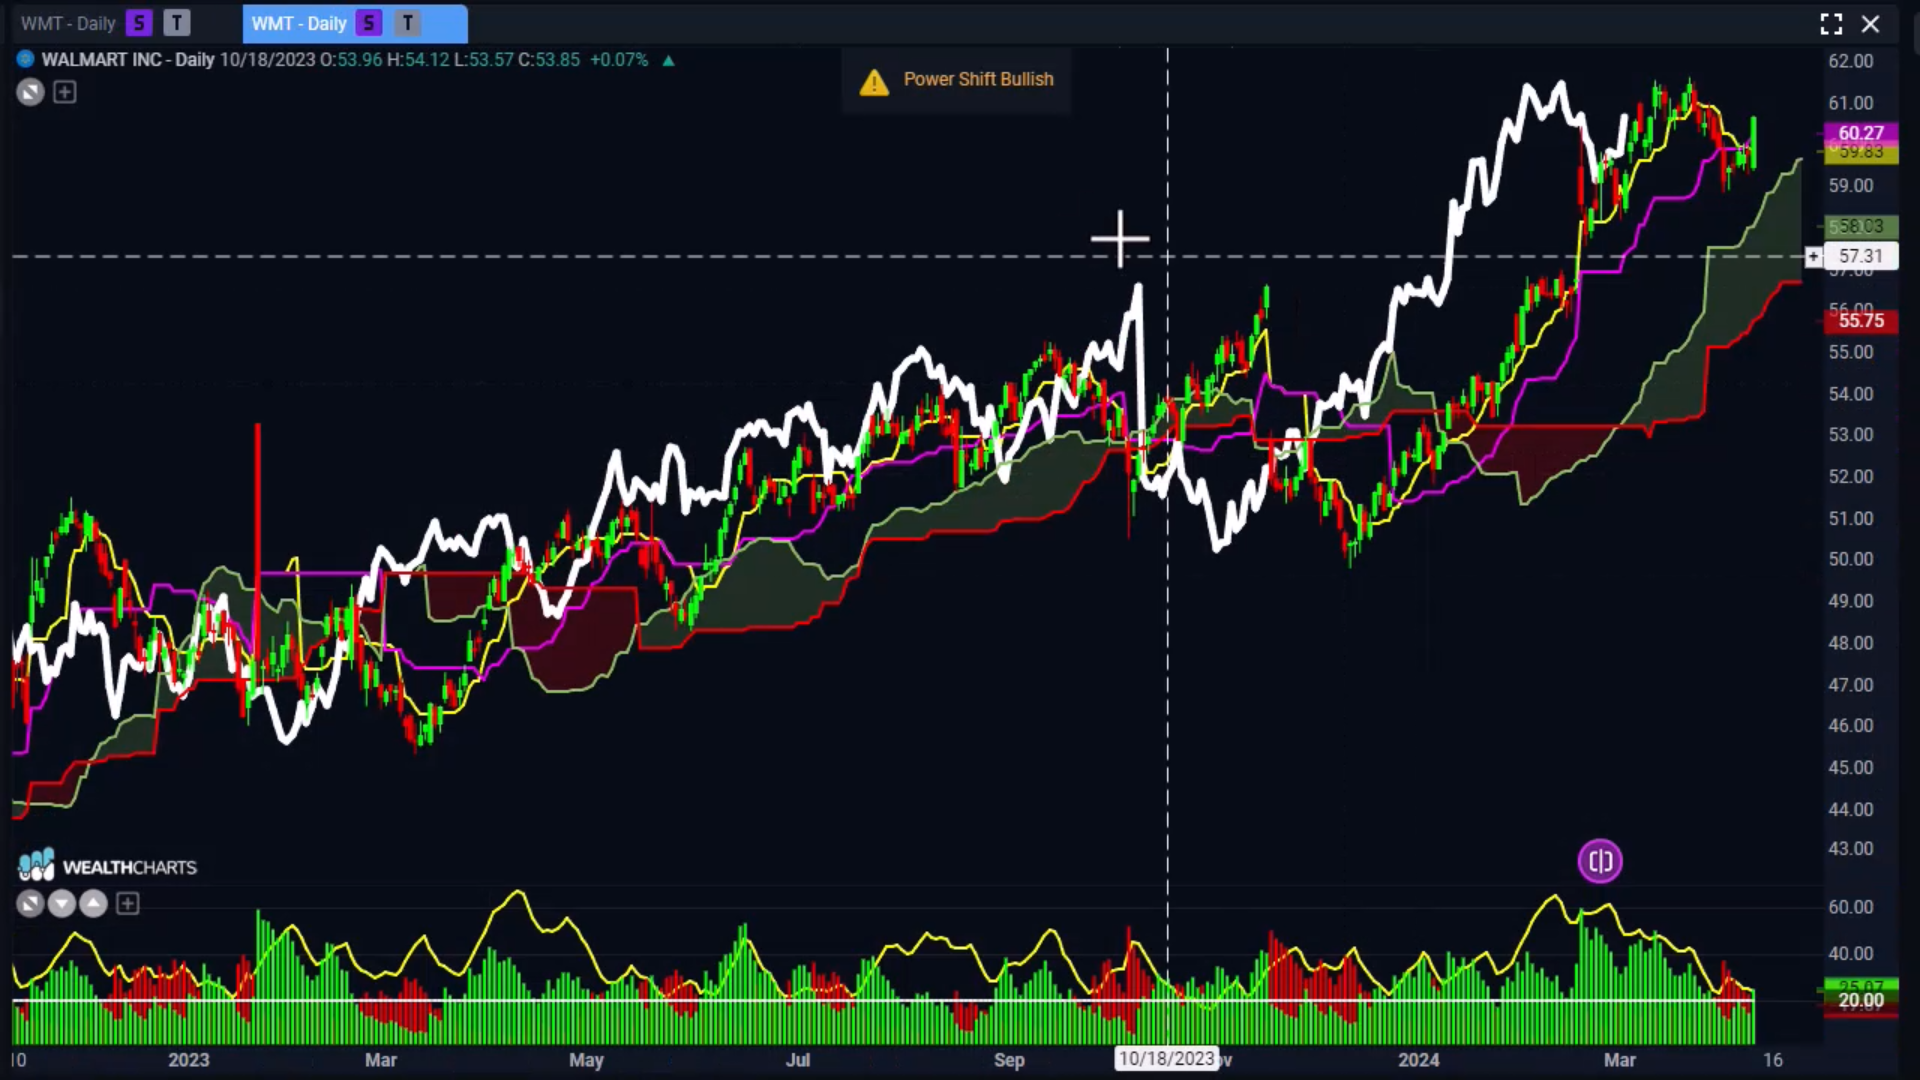
Task: Click 43.00 on the price axis
Action: click(x=1851, y=849)
